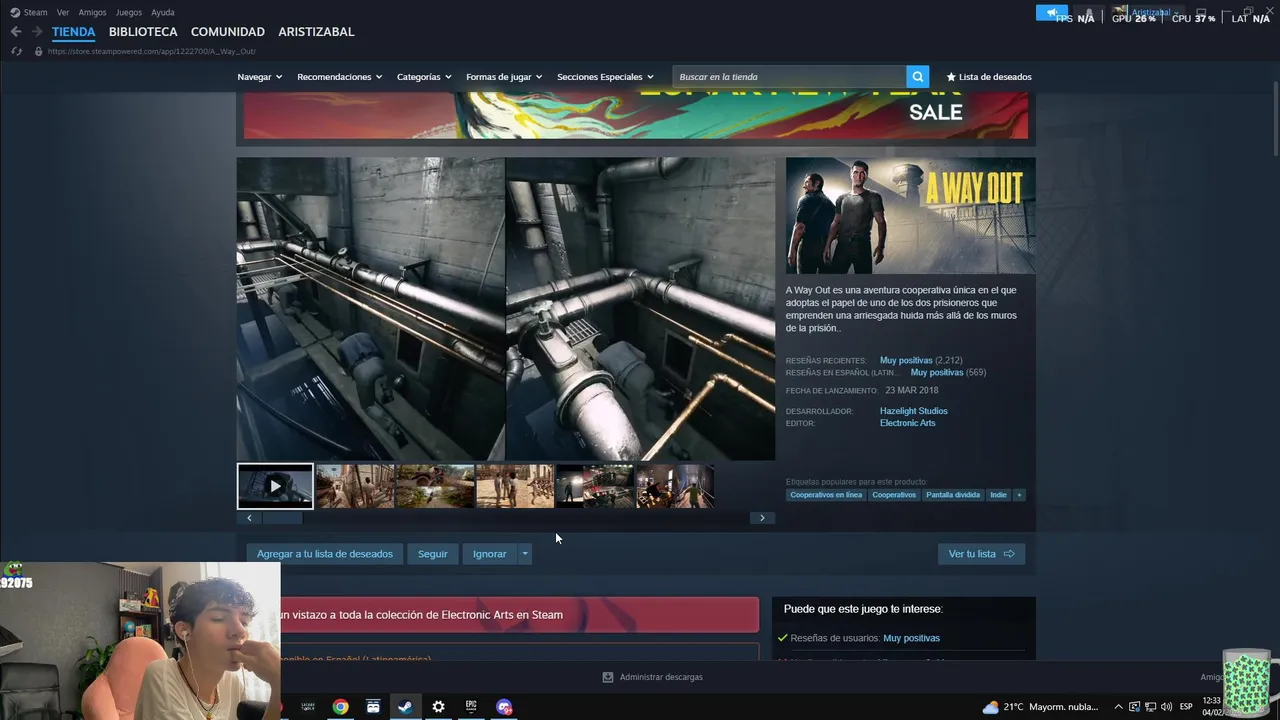
Task: Click the weather widget on taskbar
Action: coord(1040,707)
